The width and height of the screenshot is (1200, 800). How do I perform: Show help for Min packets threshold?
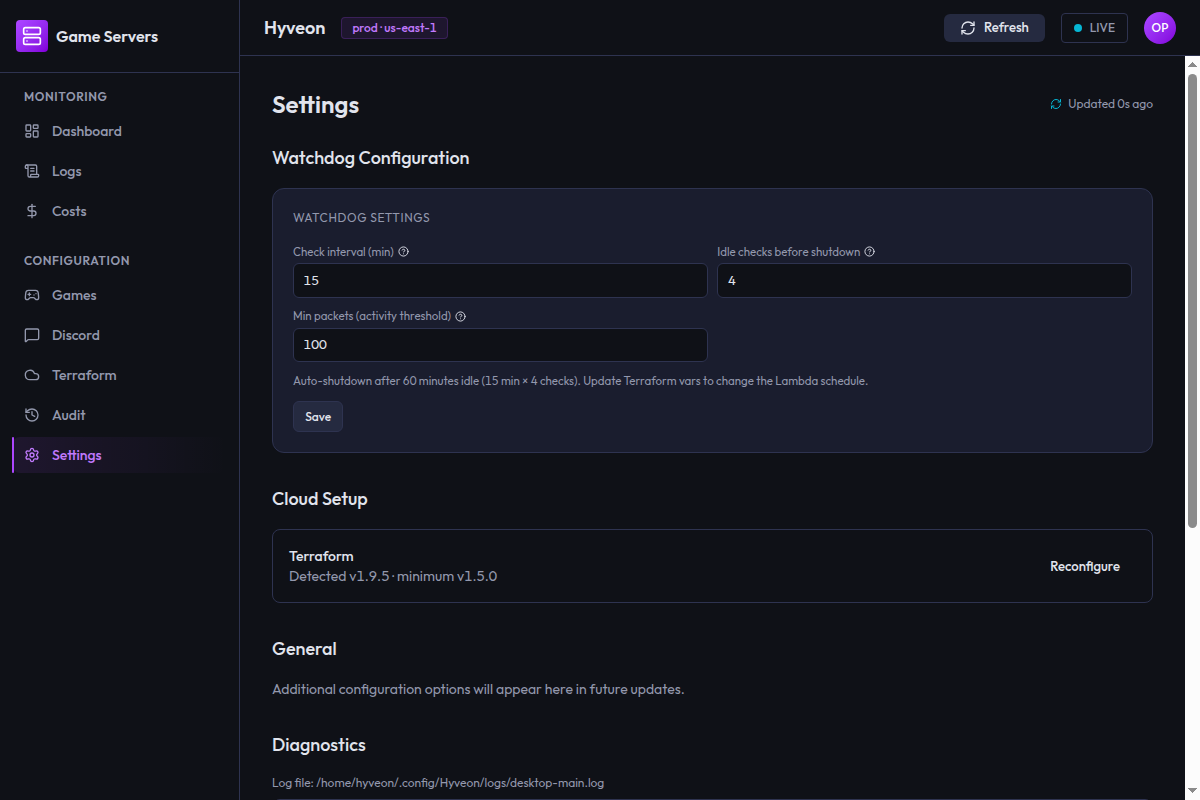point(461,316)
